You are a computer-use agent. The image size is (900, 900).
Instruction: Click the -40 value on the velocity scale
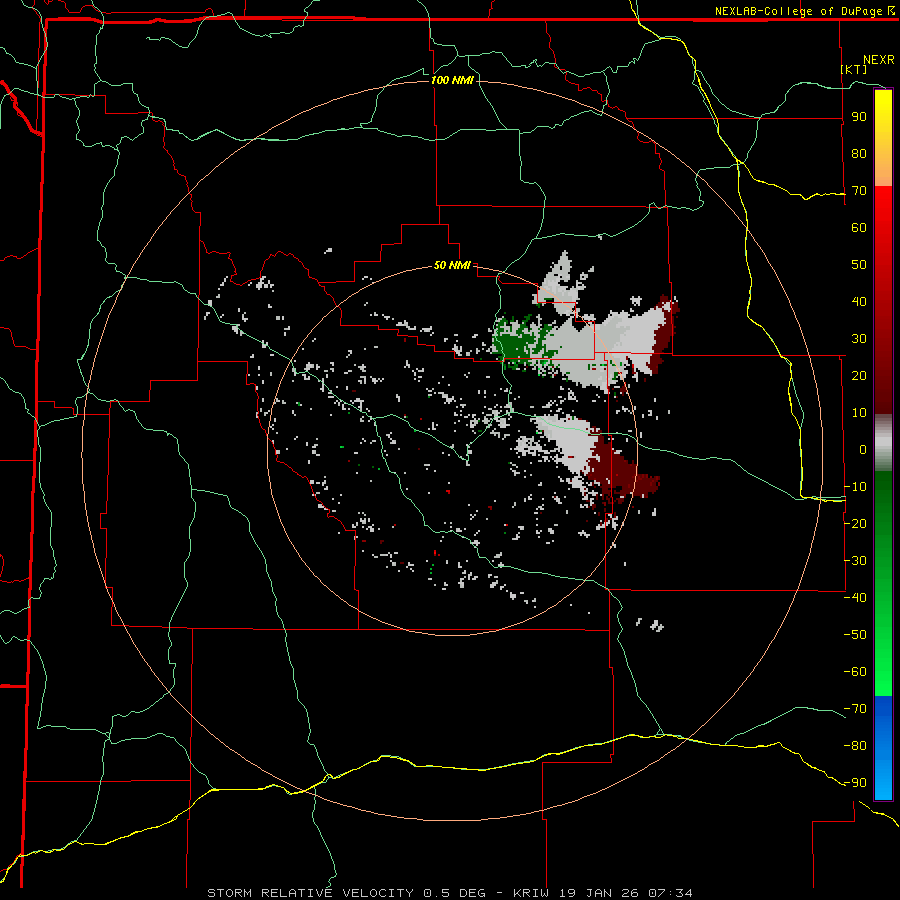855,598
